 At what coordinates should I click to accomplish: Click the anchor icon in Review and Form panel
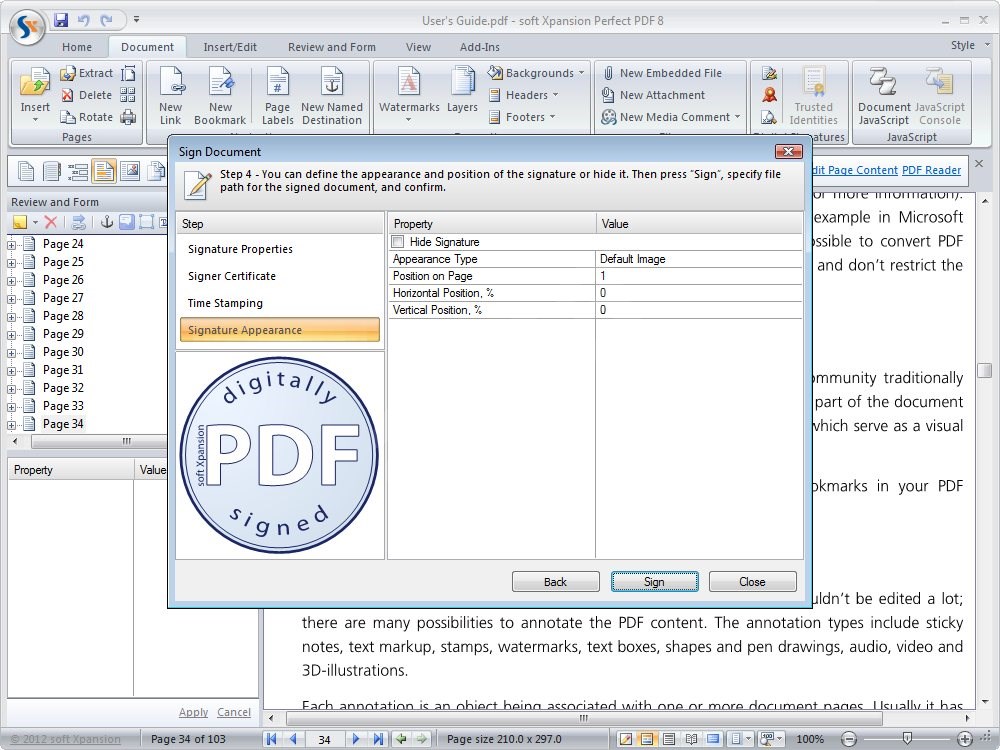[x=107, y=222]
